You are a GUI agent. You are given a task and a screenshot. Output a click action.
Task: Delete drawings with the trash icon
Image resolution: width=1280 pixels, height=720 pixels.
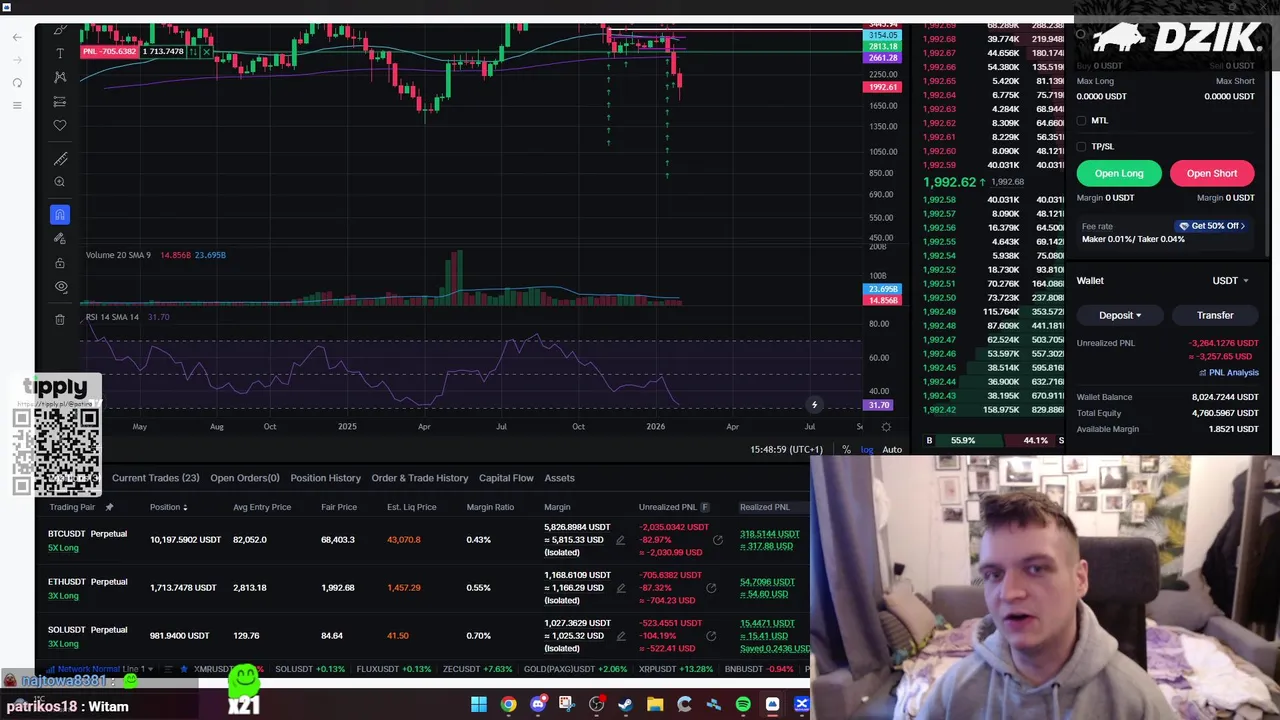pyautogui.click(x=60, y=320)
